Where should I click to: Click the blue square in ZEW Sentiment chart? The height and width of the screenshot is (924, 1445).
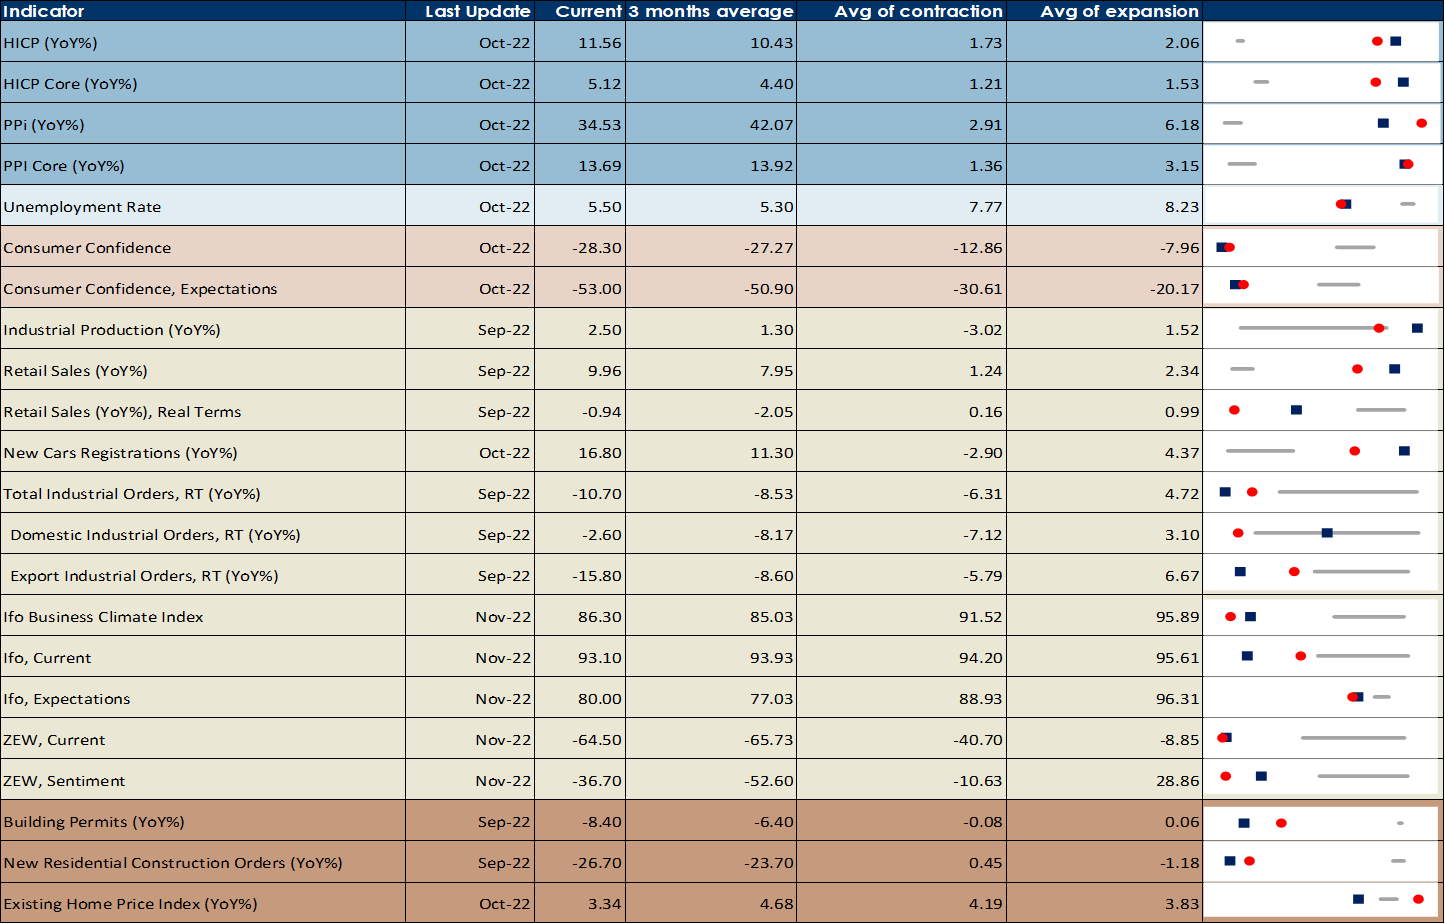[x=1261, y=776]
